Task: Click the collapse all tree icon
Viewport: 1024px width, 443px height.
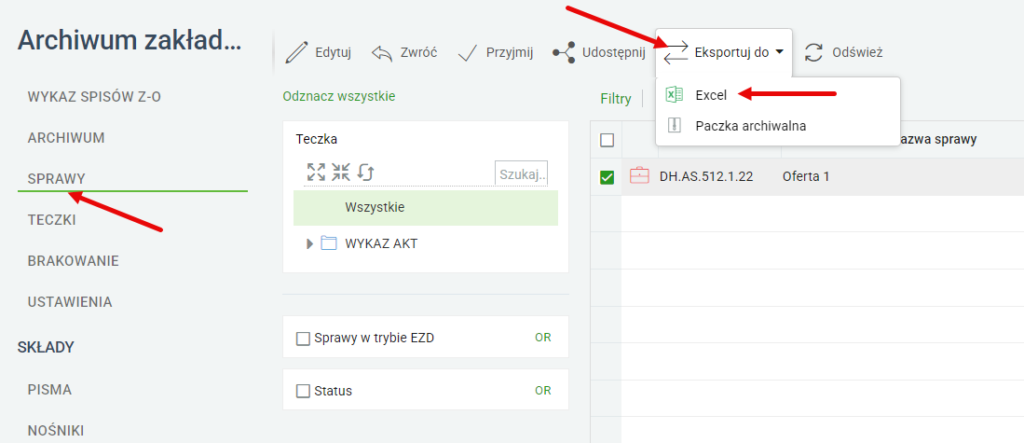Action: tap(340, 172)
